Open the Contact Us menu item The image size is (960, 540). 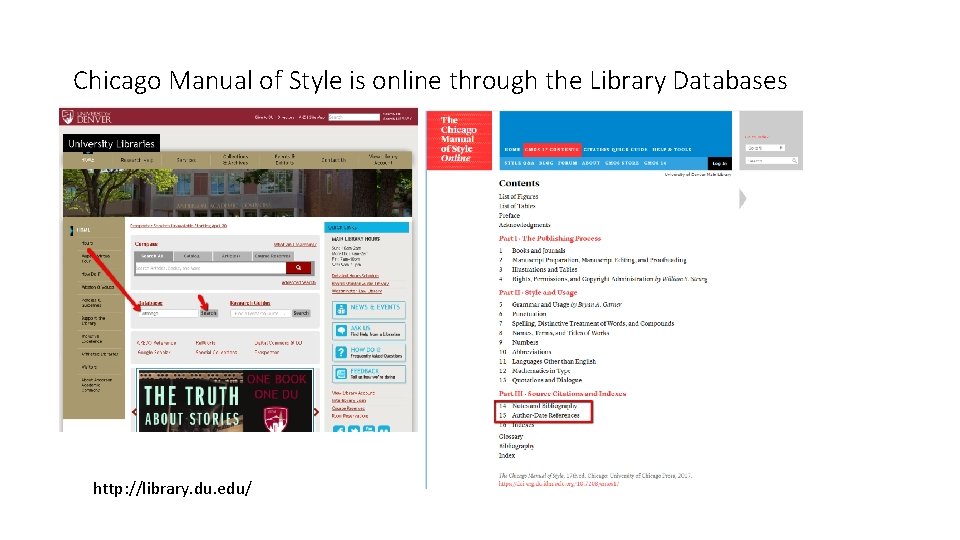pyautogui.click(x=334, y=160)
